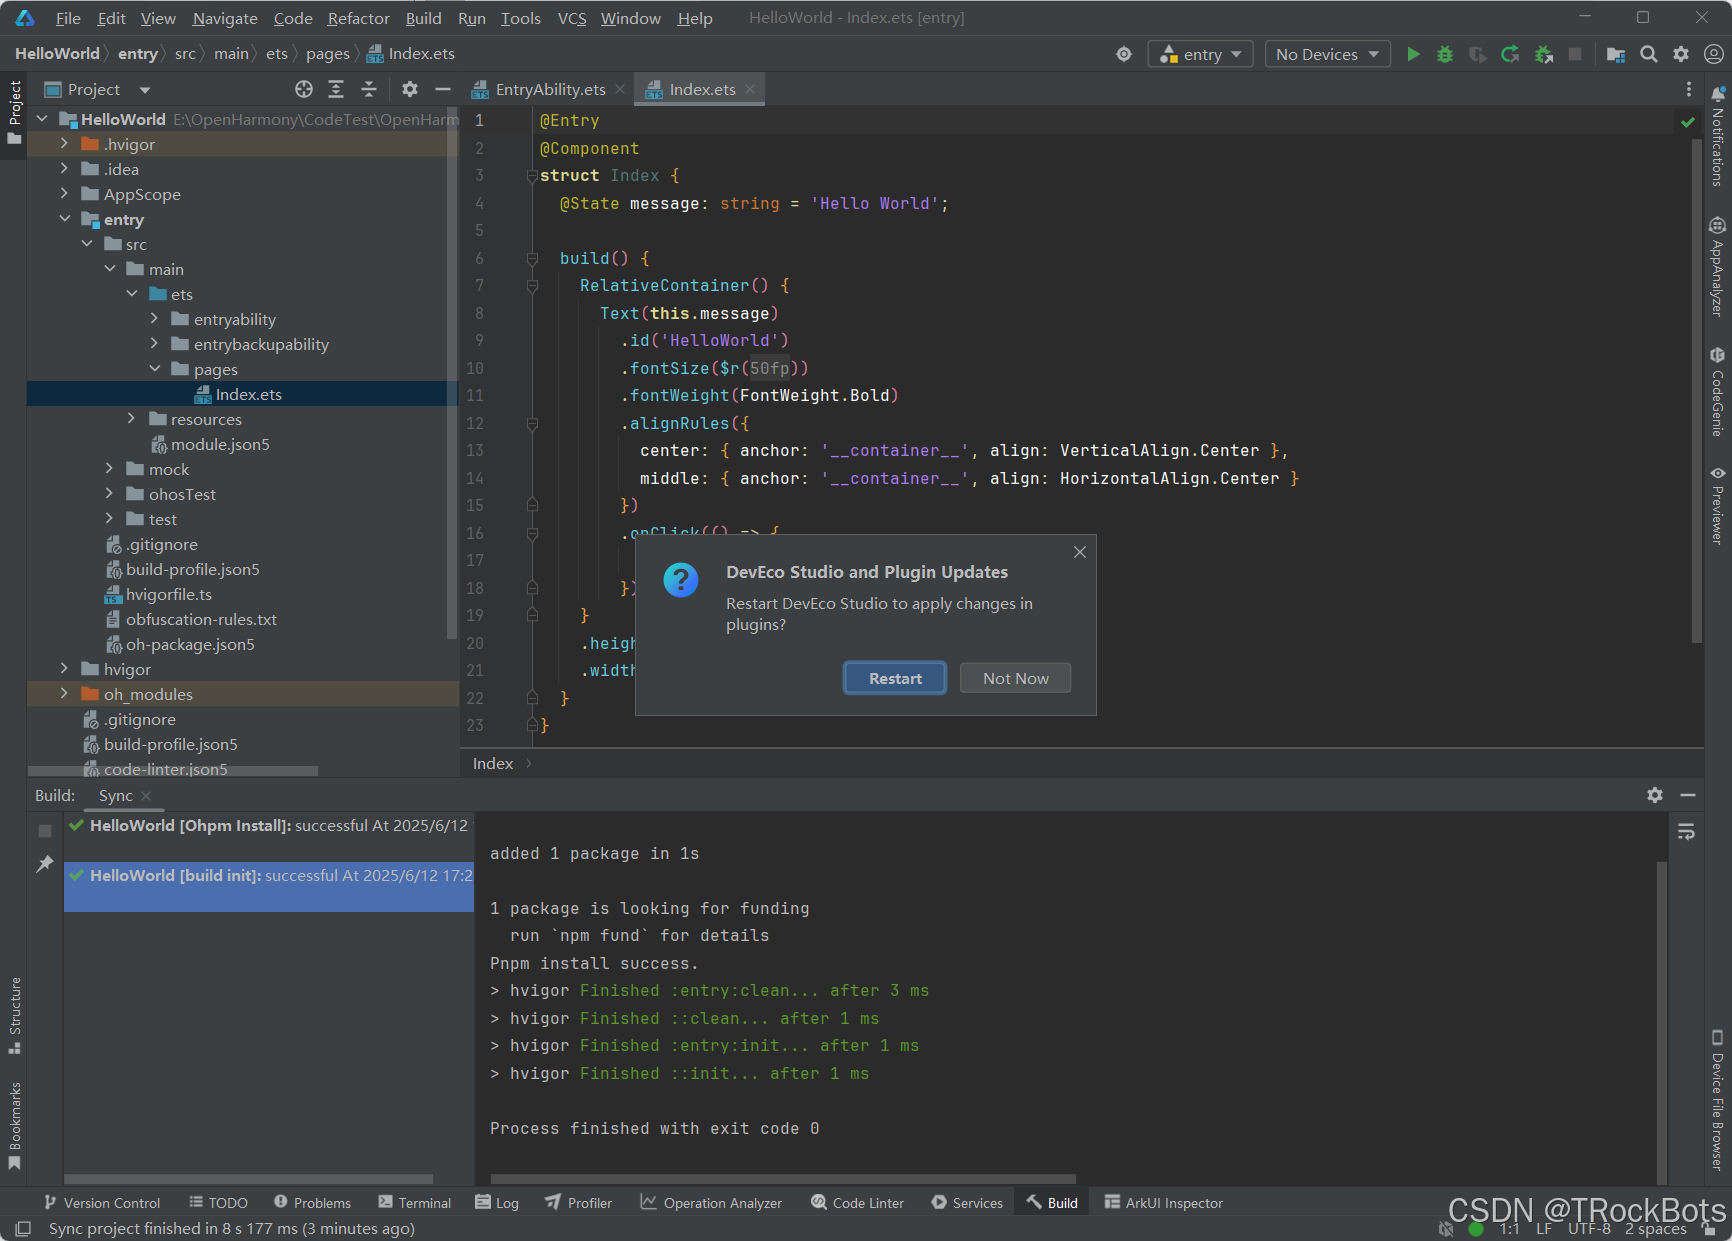The width and height of the screenshot is (1732, 1241).
Task: Open the Refactor menu
Action: pos(358,18)
